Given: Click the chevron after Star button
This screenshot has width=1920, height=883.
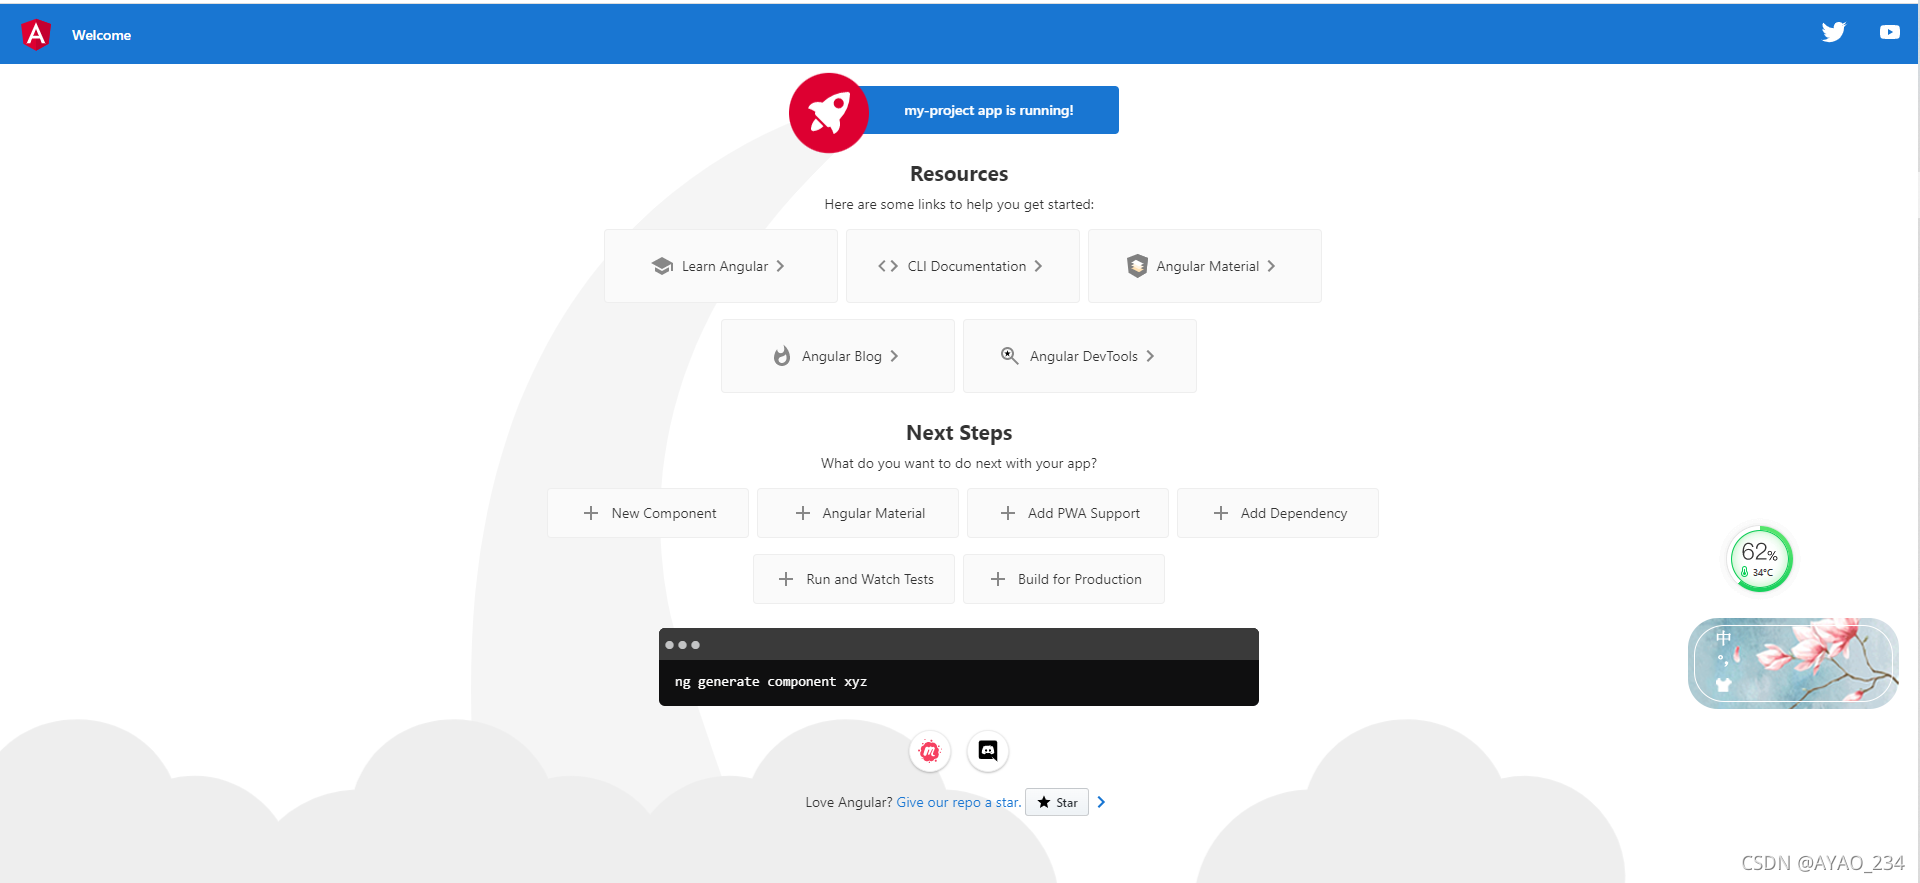Looking at the screenshot, I should coord(1101,802).
